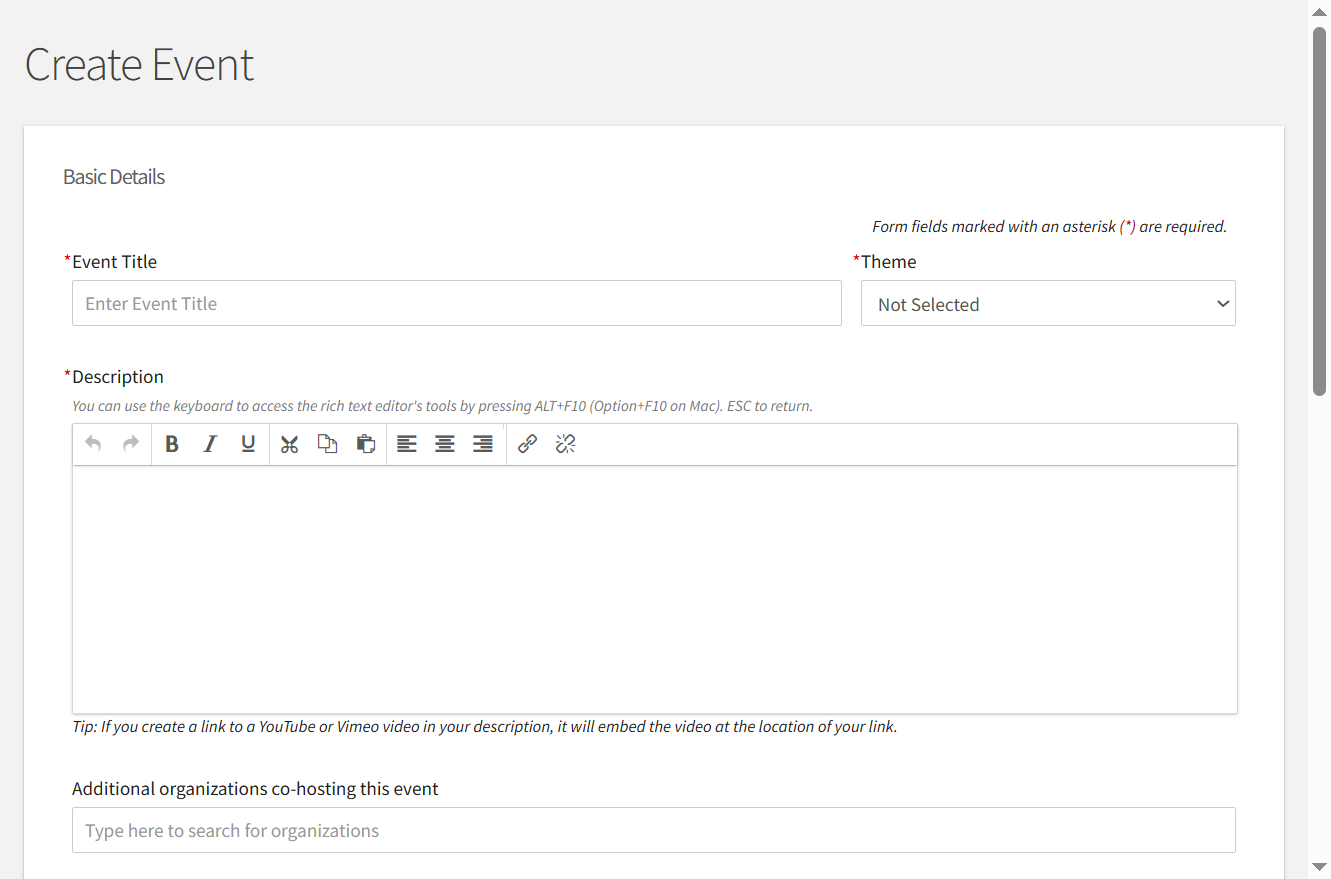Screen dimensions: 1331x879
Task: Click the required-fields asterisk notice
Action: (x=1050, y=227)
